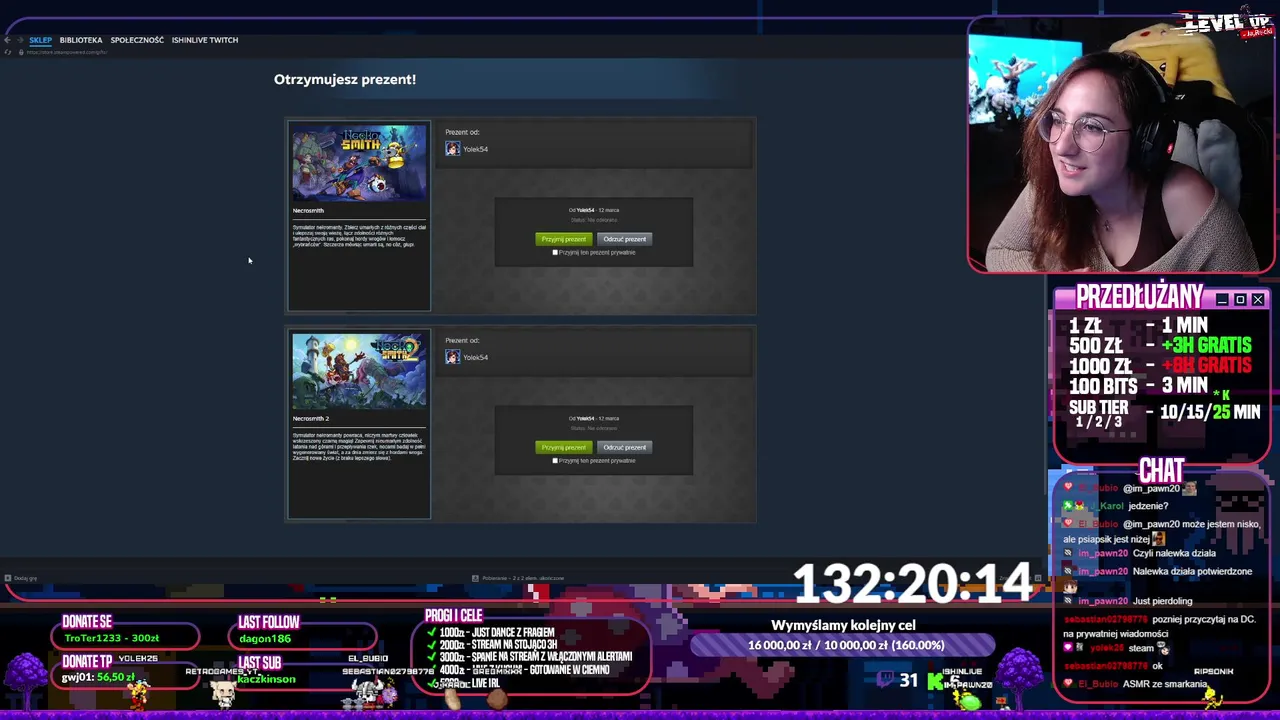Tick private acceptance checkbox for Necrosmith 2 gift
Screen dimensions: 1280x720
click(x=555, y=461)
